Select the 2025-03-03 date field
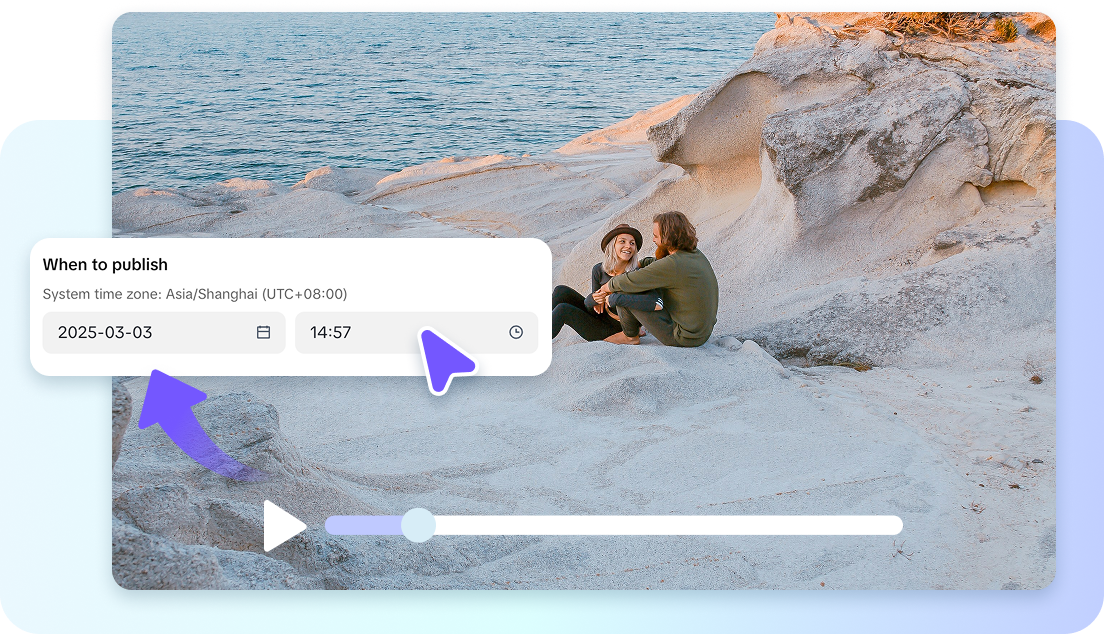The width and height of the screenshot is (1104, 634). (164, 332)
